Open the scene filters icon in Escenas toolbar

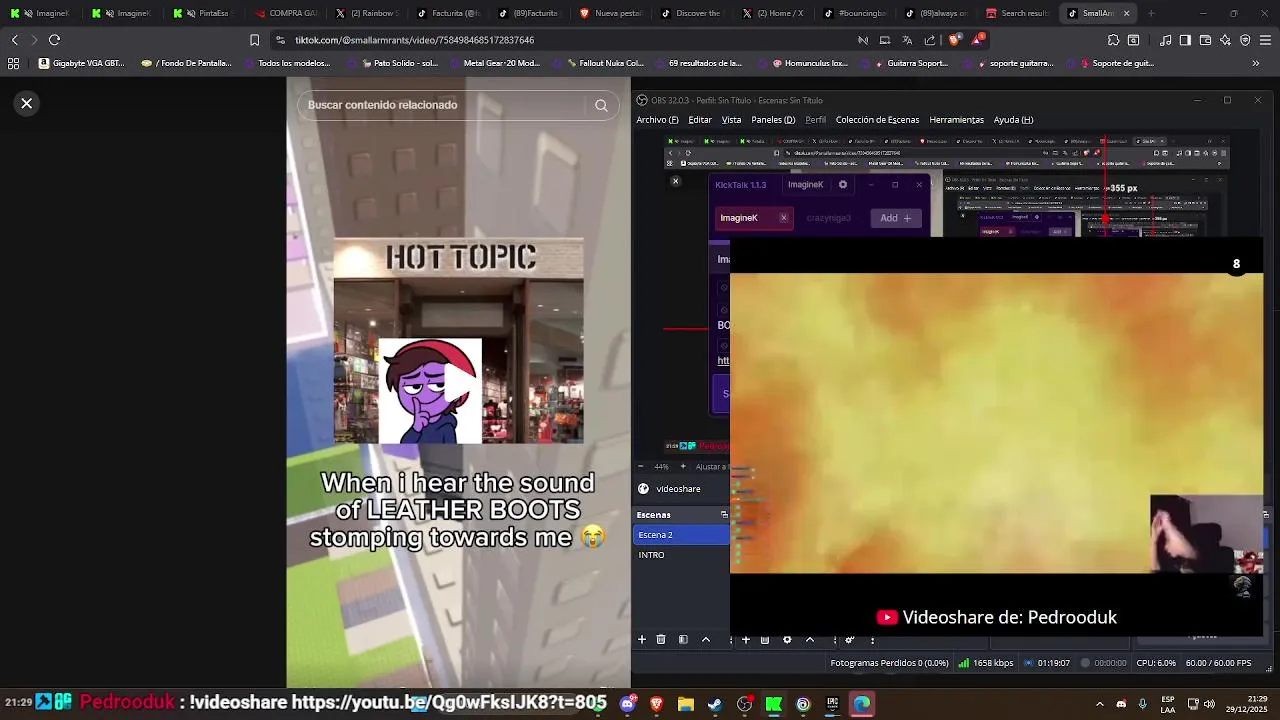683,640
